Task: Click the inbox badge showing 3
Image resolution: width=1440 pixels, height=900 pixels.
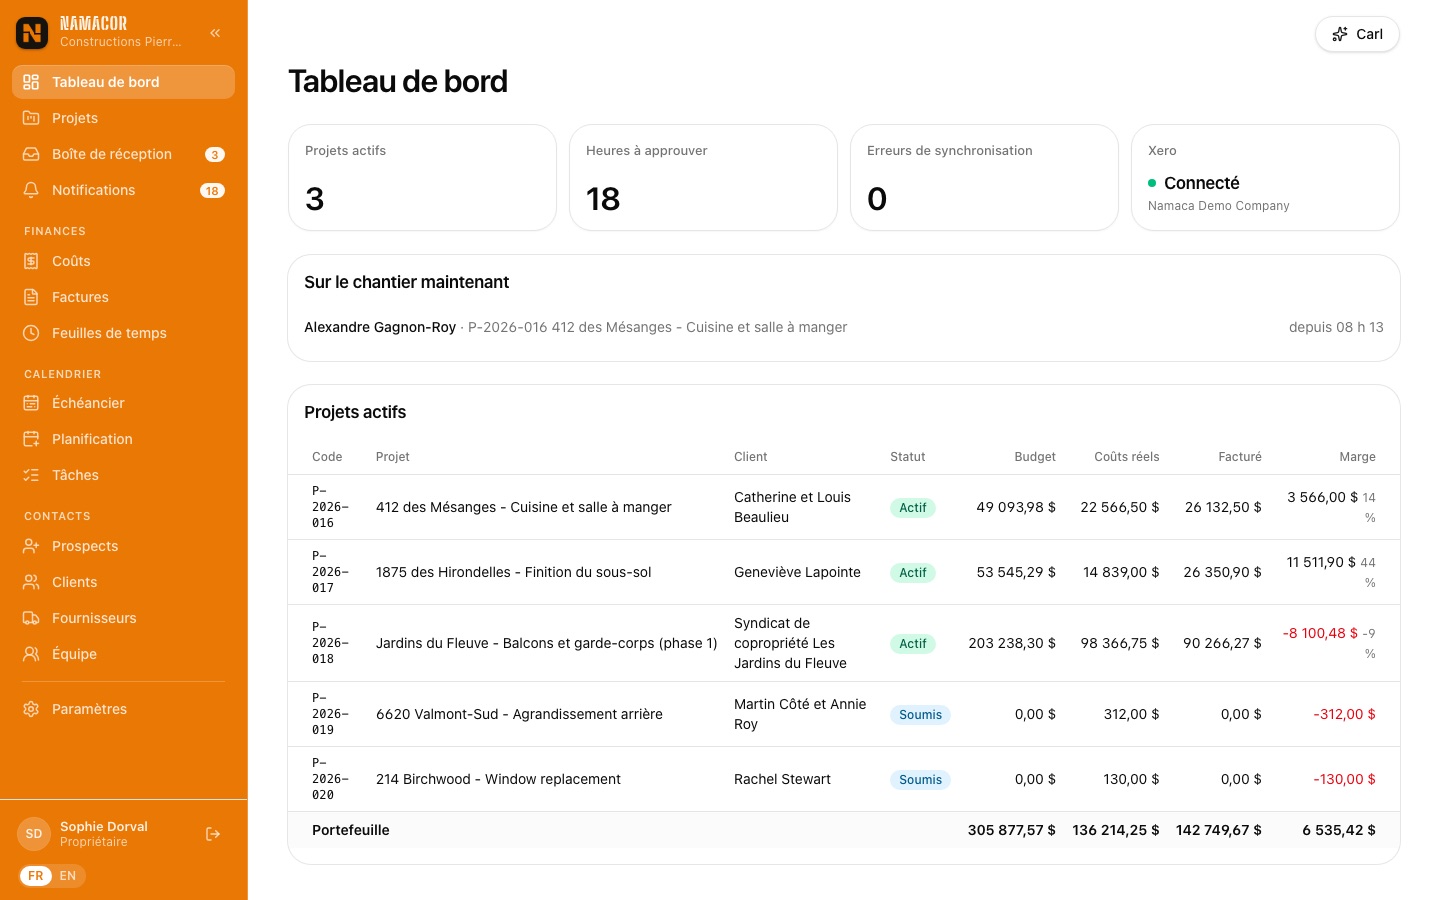Action: click(x=214, y=154)
